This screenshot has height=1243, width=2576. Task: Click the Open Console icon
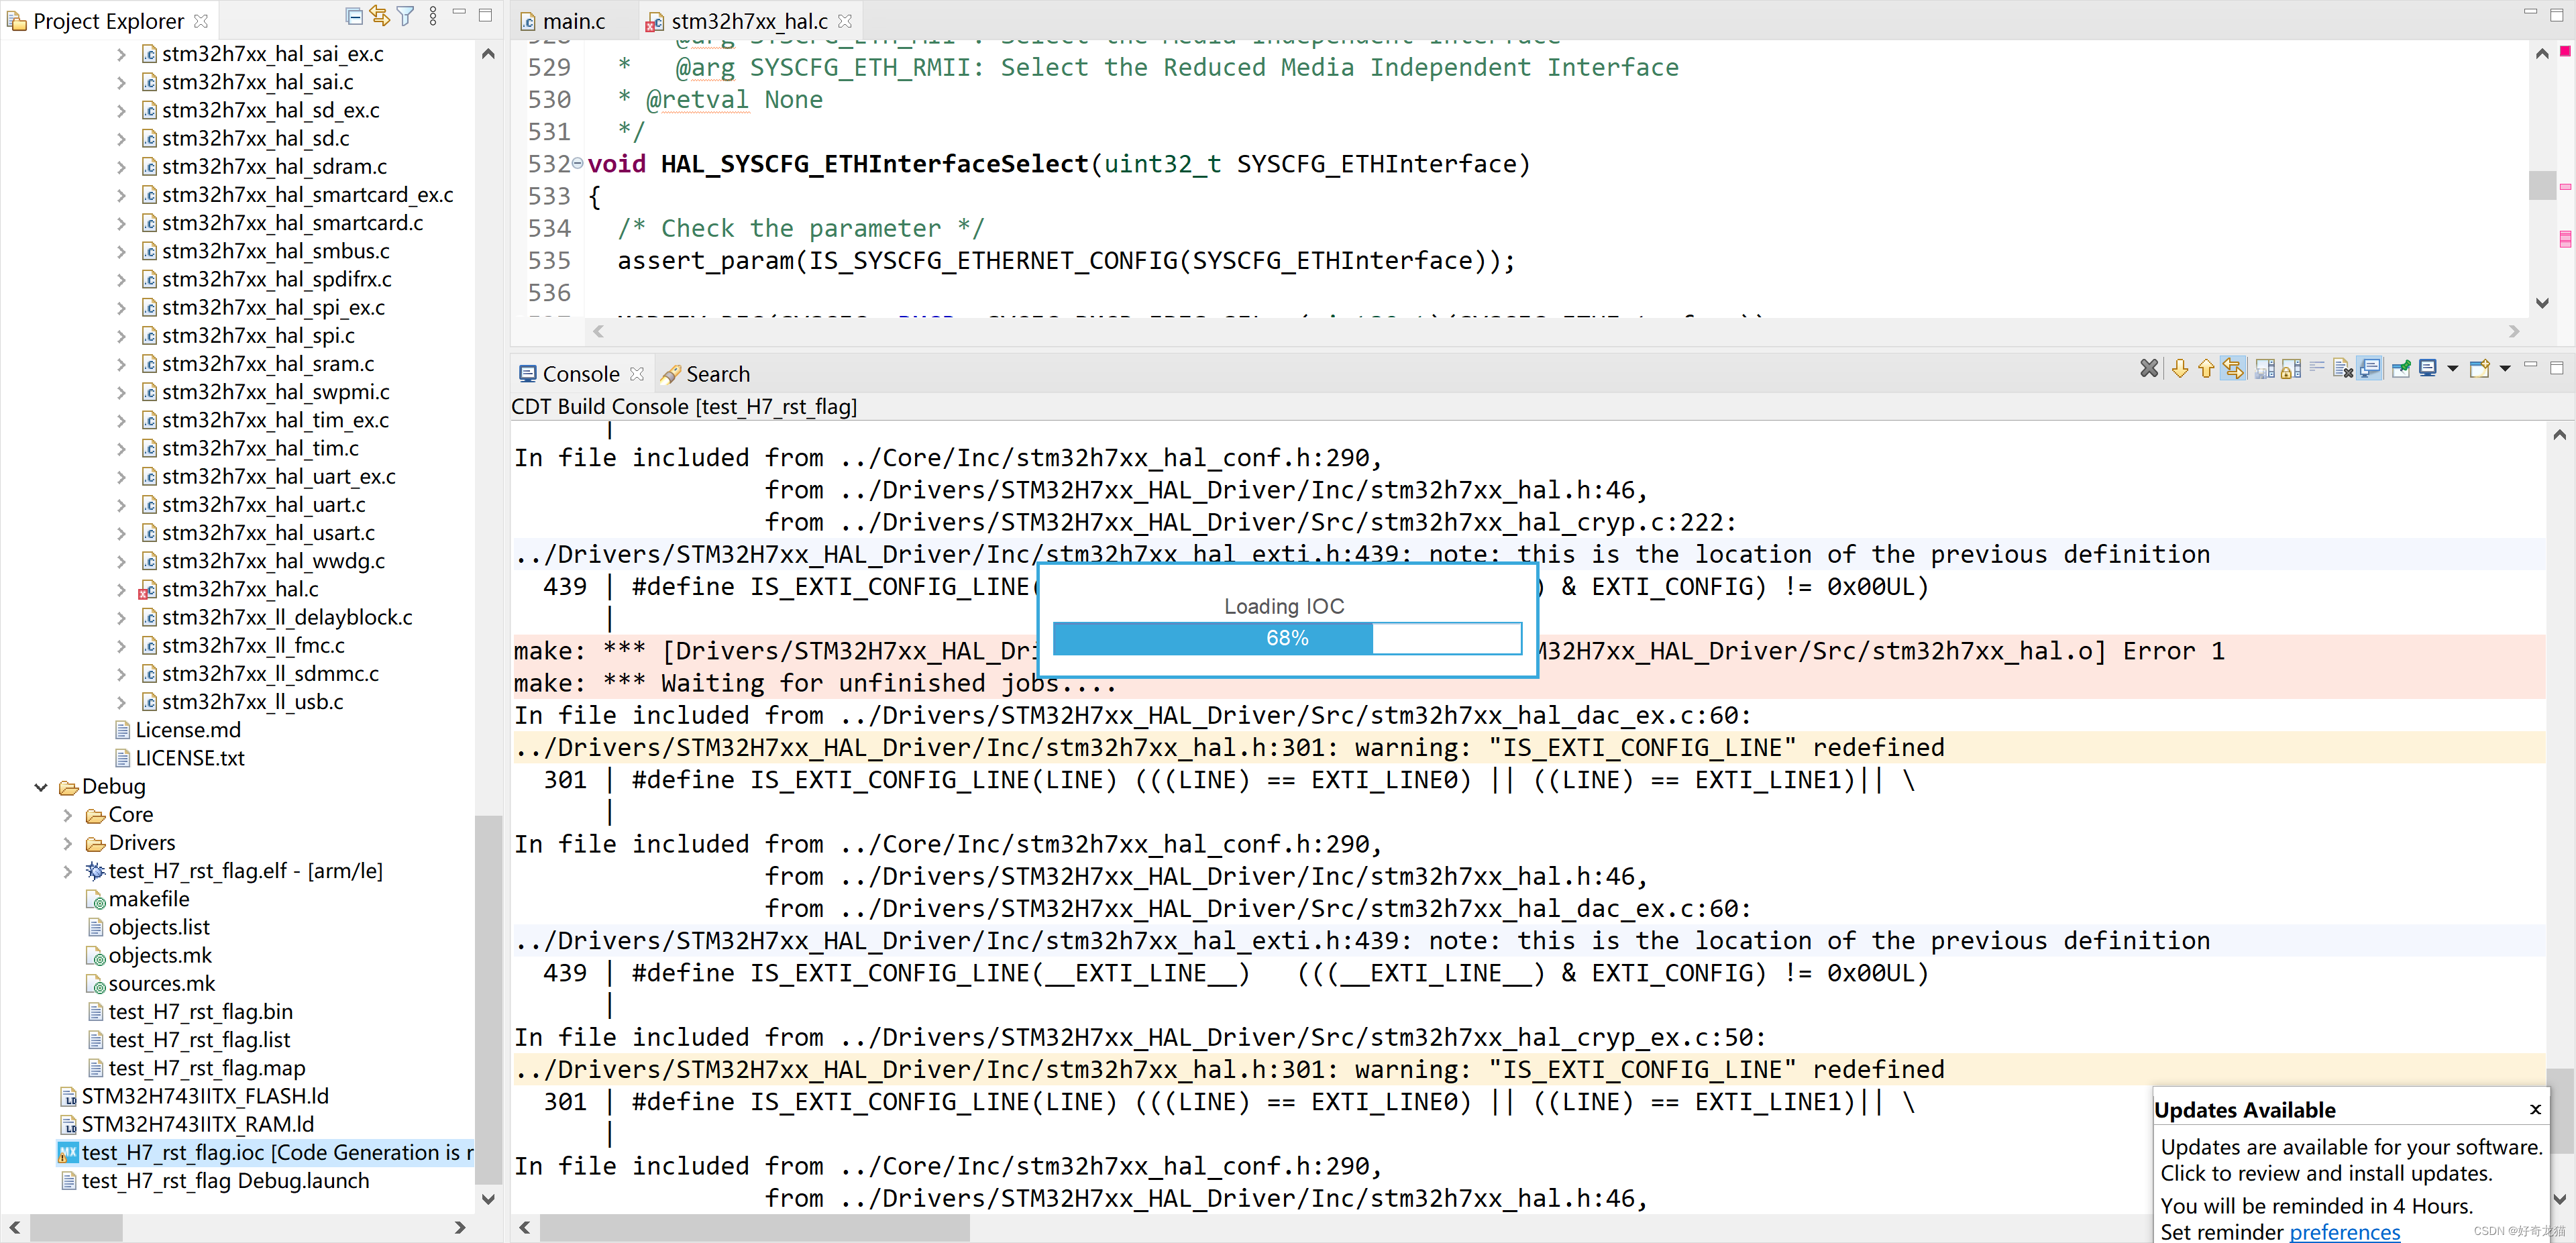coord(2479,369)
